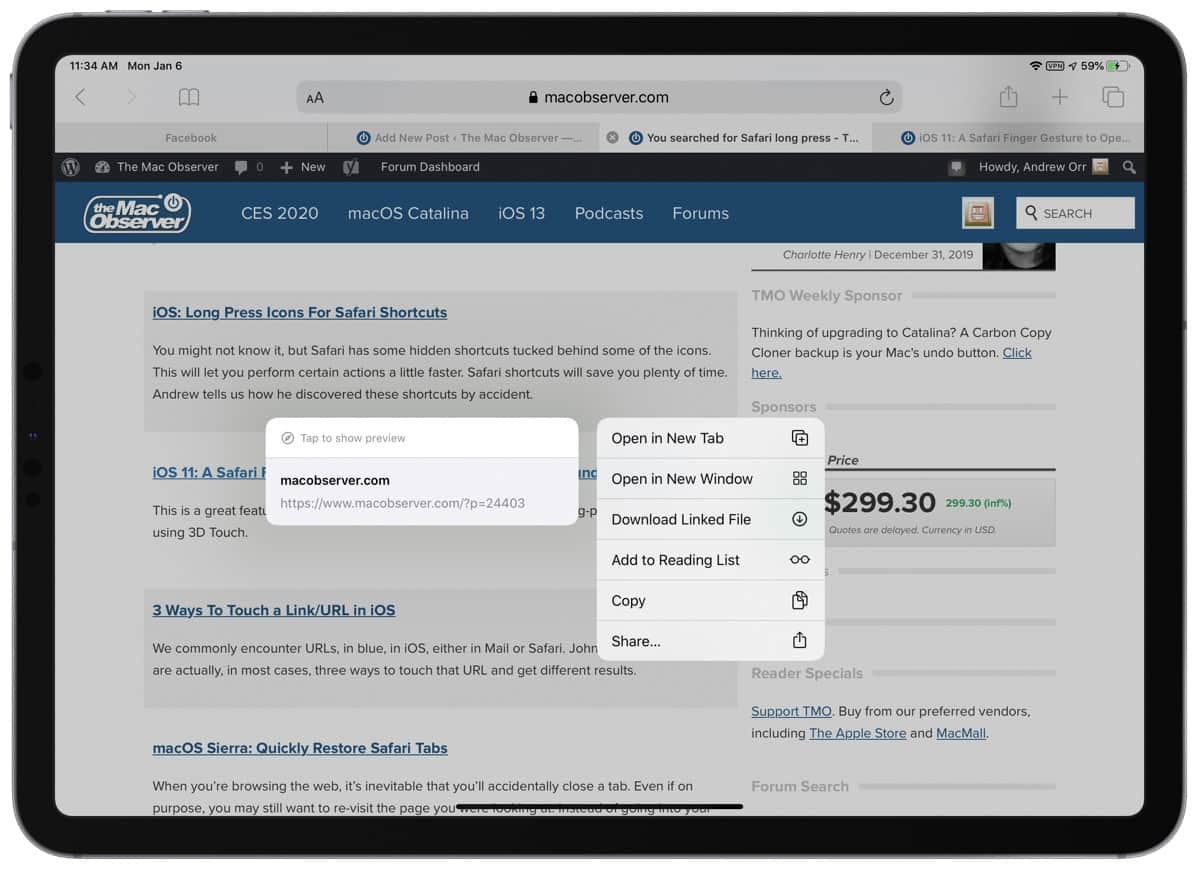Click the 'TMO Weekly Sponsor' heading
The width and height of the screenshot is (1200, 871).
[x=827, y=295]
